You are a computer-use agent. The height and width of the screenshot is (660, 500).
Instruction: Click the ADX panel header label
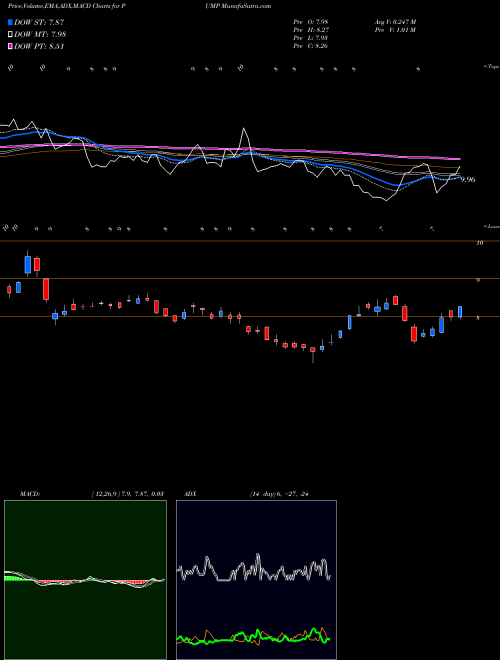click(x=190, y=494)
